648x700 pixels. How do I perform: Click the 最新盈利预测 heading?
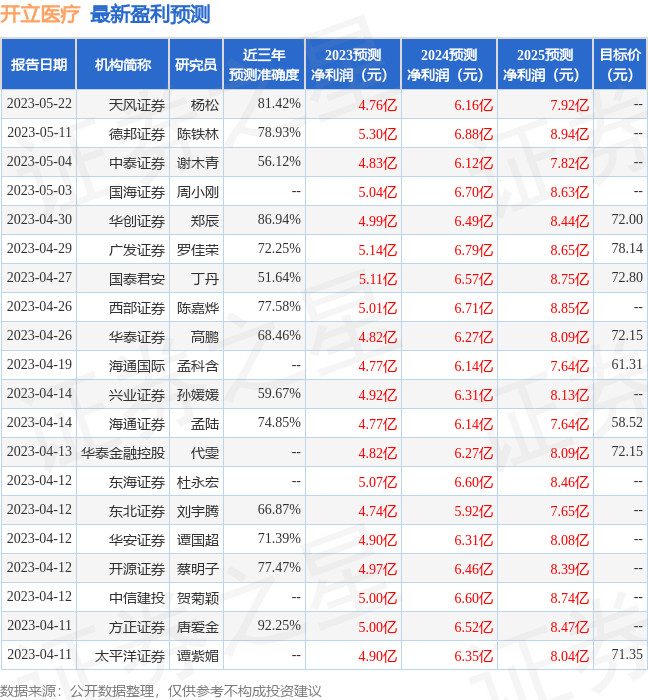tap(150, 14)
